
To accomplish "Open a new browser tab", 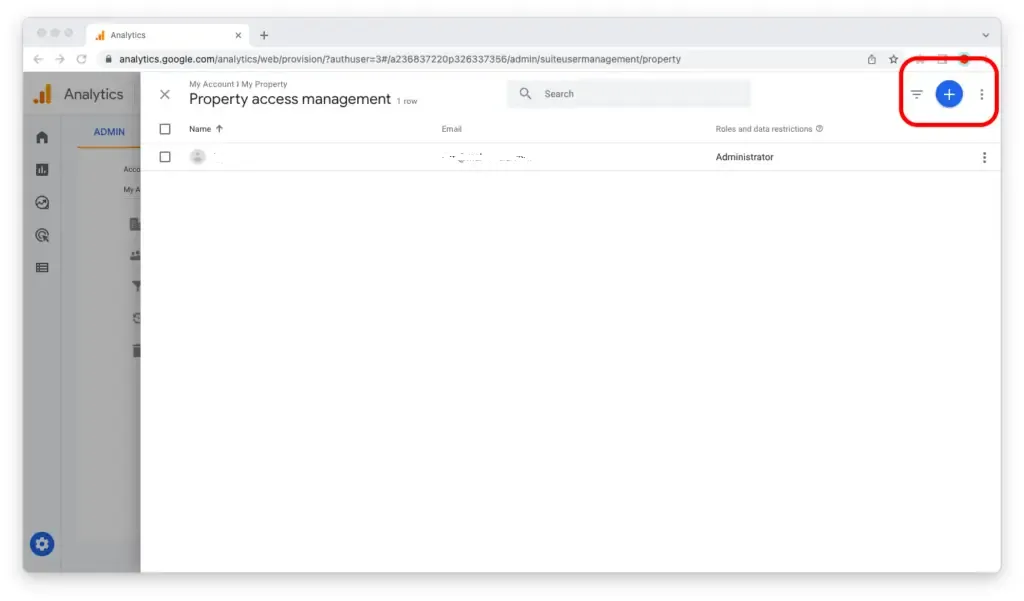I will pyautogui.click(x=264, y=35).
